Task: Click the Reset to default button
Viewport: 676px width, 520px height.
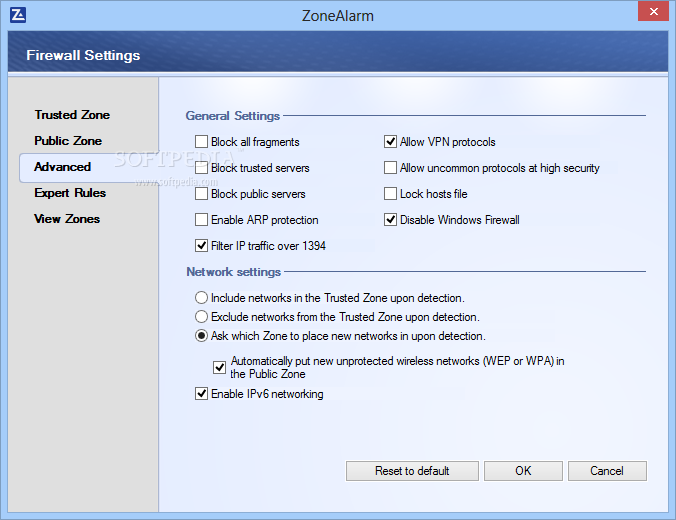Action: [412, 471]
